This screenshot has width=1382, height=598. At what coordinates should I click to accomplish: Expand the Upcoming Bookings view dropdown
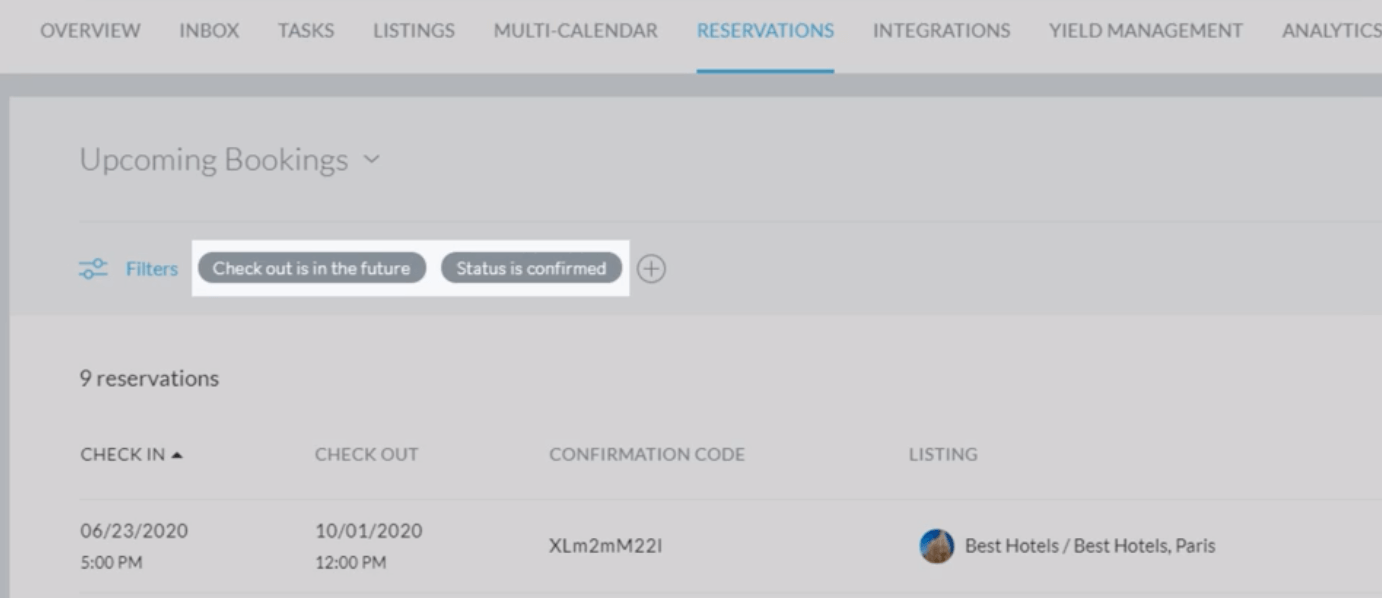pyautogui.click(x=372, y=160)
